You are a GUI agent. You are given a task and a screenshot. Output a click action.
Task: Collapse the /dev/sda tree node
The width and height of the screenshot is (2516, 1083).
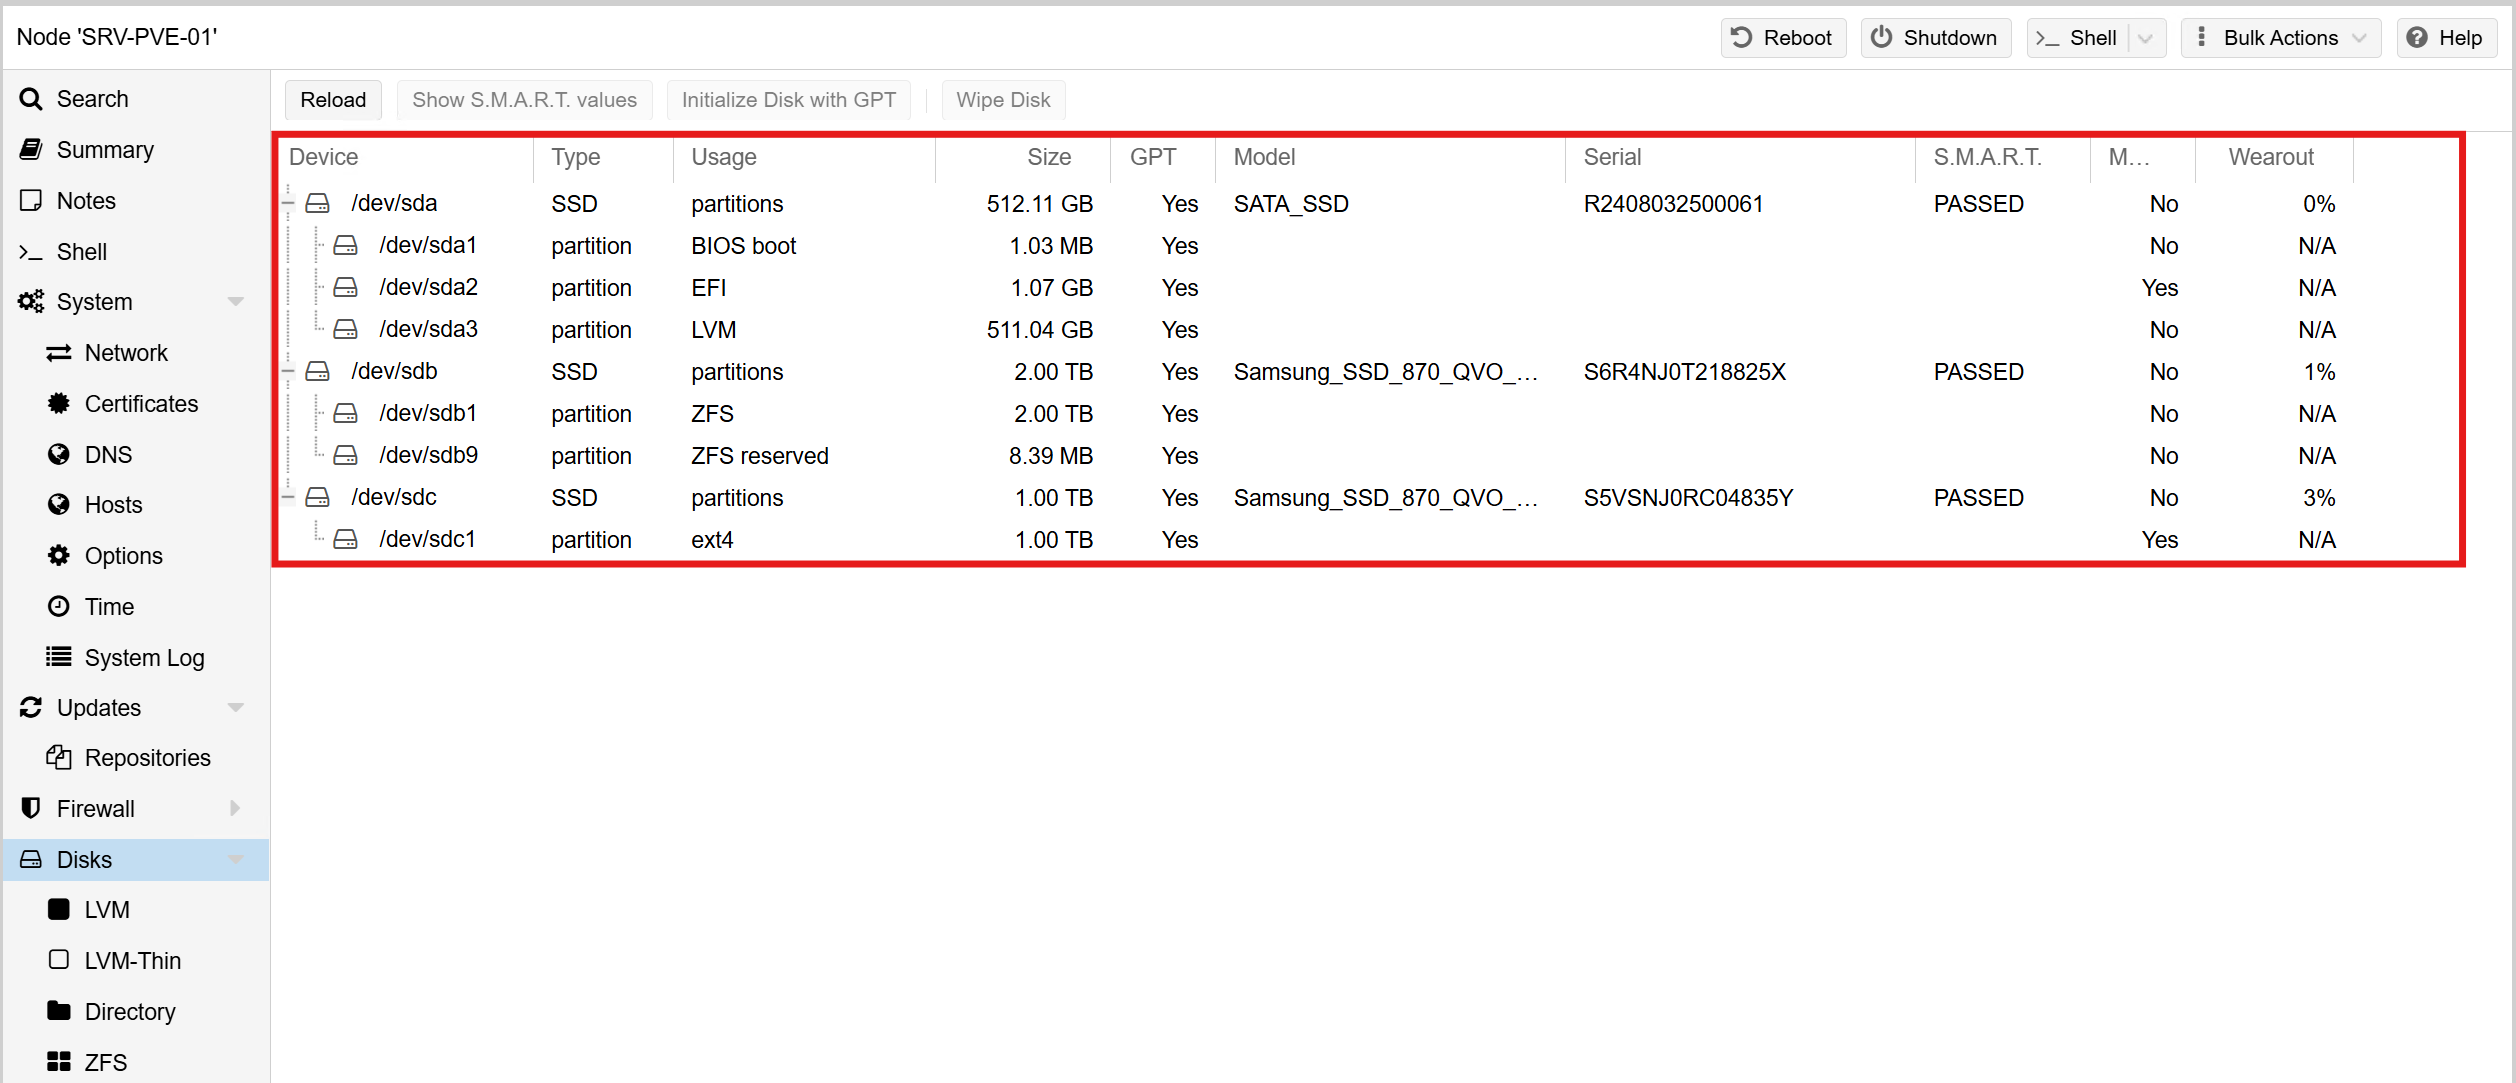288,203
